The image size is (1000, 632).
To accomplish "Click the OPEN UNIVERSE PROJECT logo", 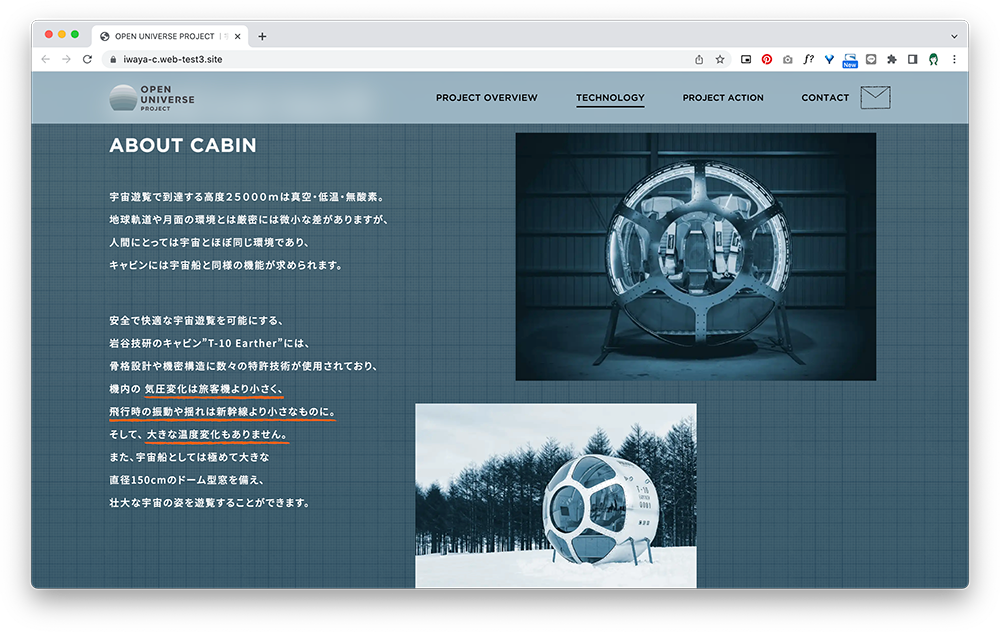I will click(x=151, y=97).
